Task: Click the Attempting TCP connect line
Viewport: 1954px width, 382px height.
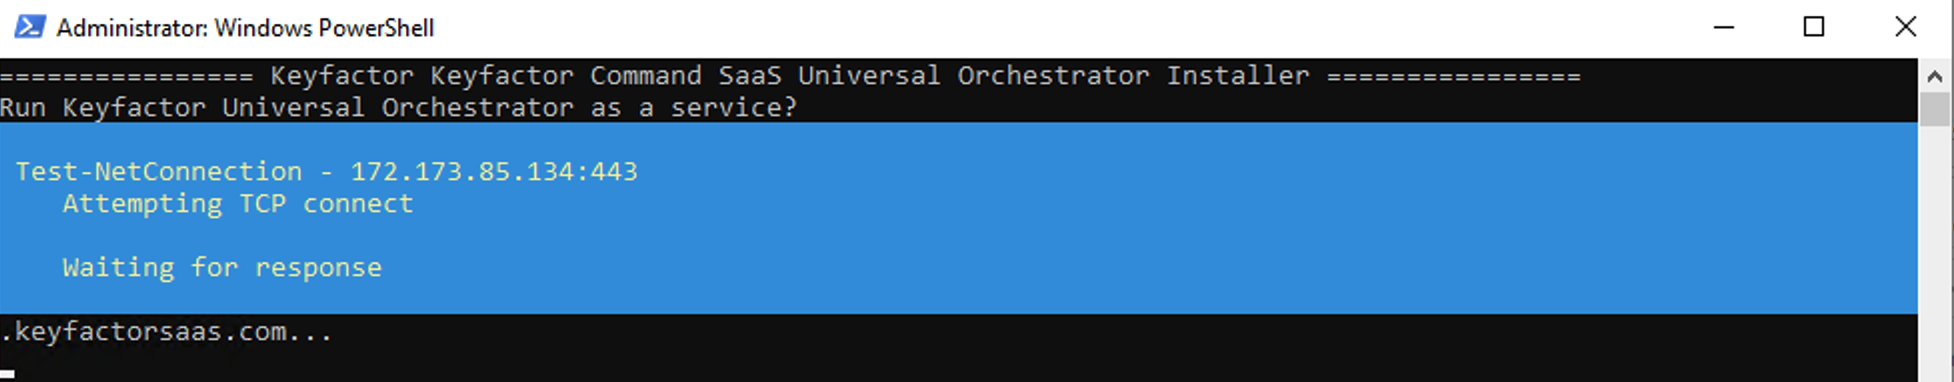Action: pos(238,203)
